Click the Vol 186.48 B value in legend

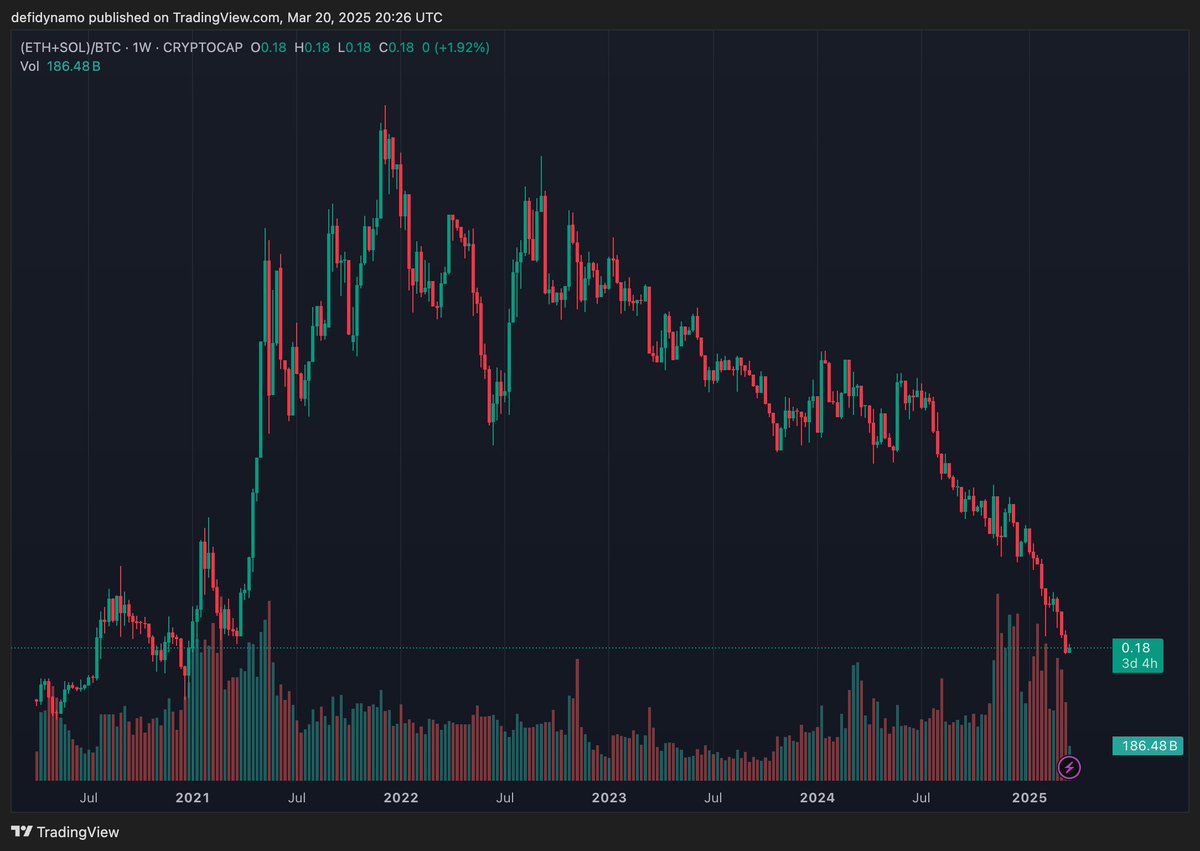click(74, 66)
